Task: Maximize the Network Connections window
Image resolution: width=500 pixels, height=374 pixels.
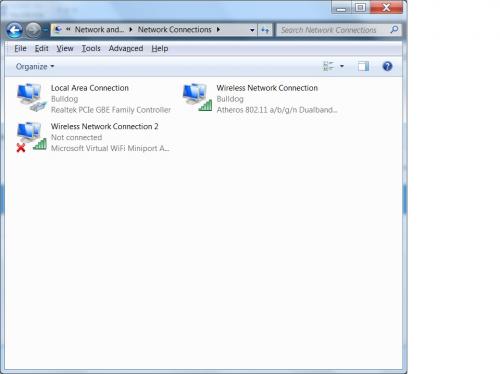Action: 360,8
